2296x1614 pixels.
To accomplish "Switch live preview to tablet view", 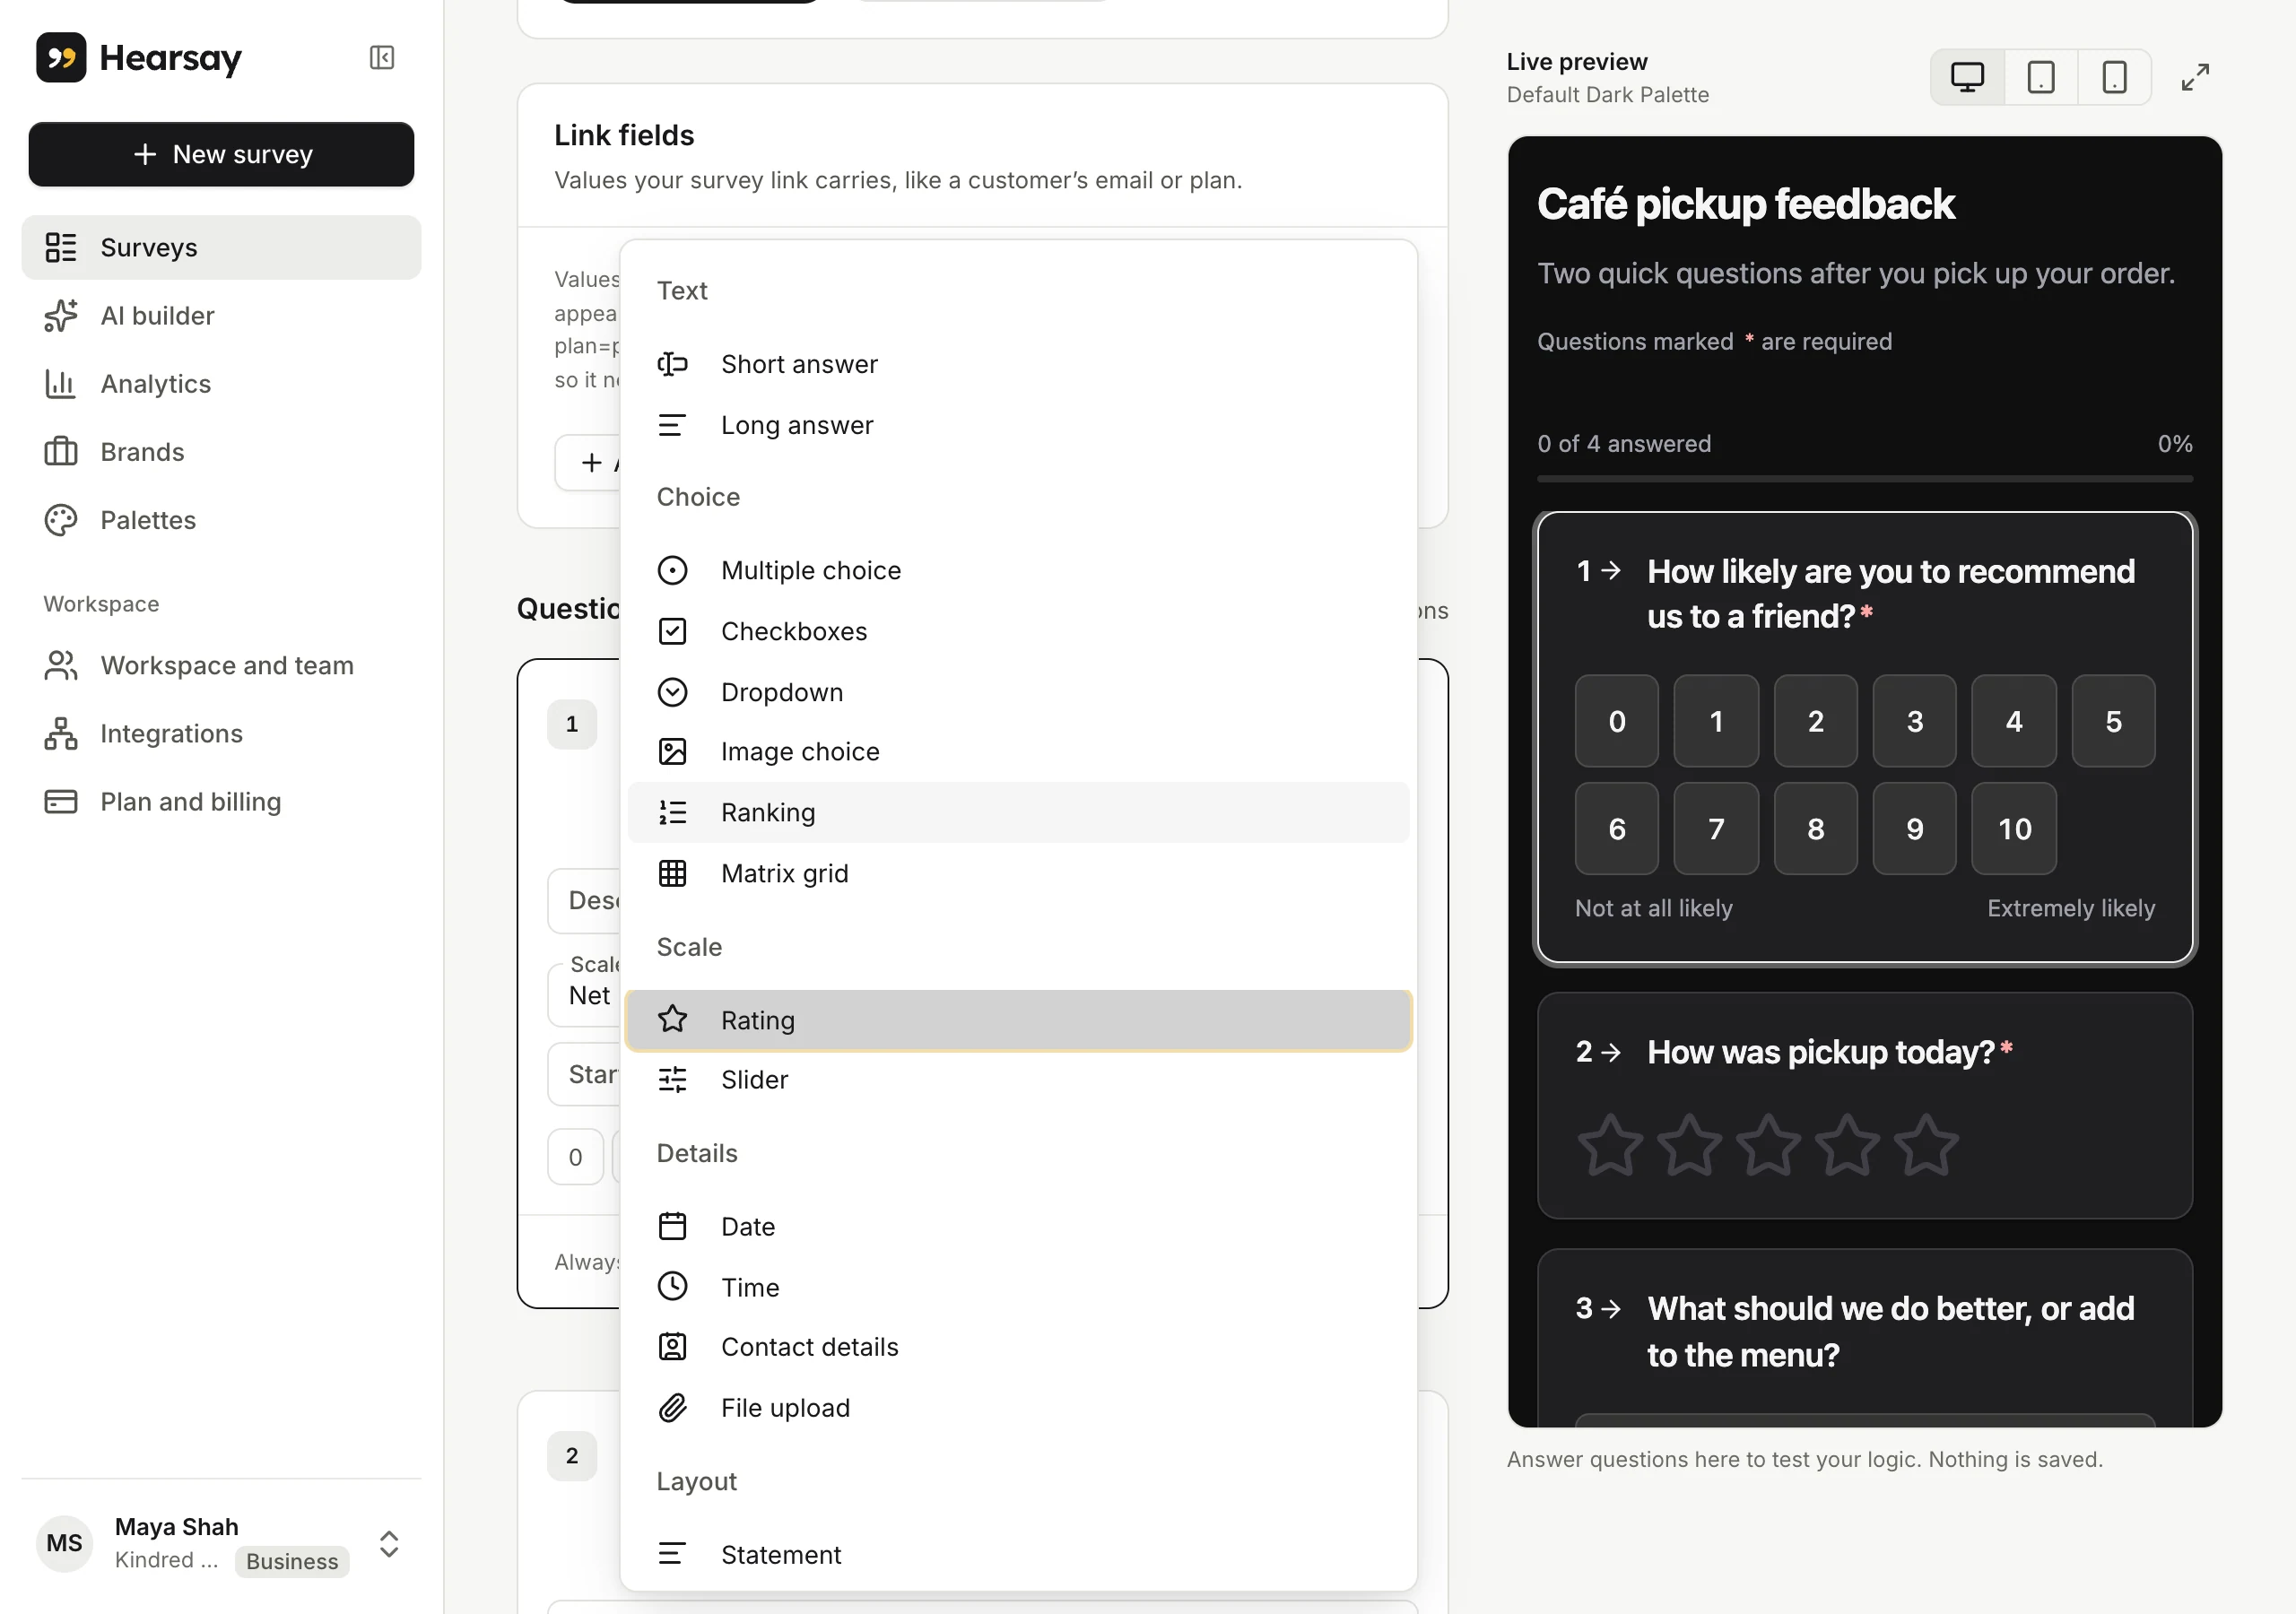I will 2040,77.
